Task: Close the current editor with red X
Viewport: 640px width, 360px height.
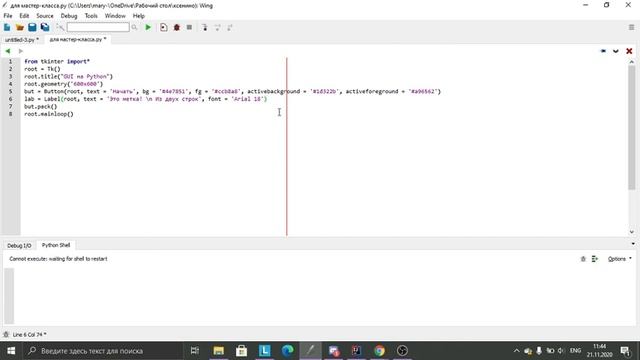Action: click(629, 51)
